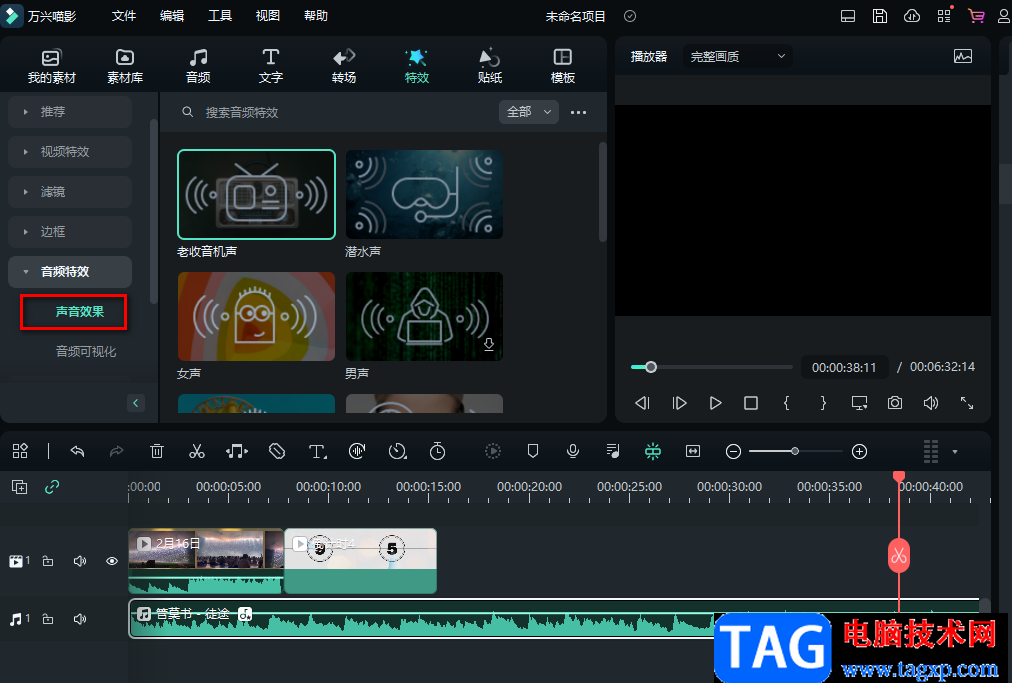Download the 男声 effect

tap(489, 344)
